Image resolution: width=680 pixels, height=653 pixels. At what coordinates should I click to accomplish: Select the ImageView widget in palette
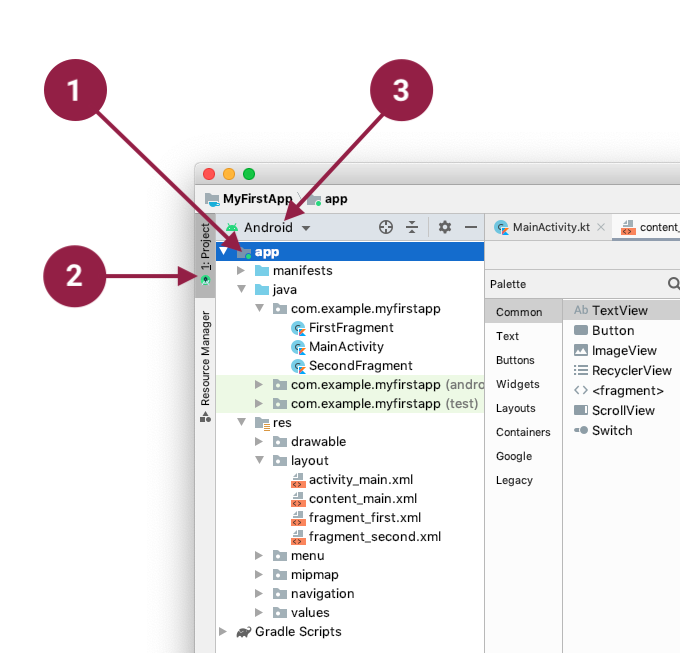[x=623, y=350]
